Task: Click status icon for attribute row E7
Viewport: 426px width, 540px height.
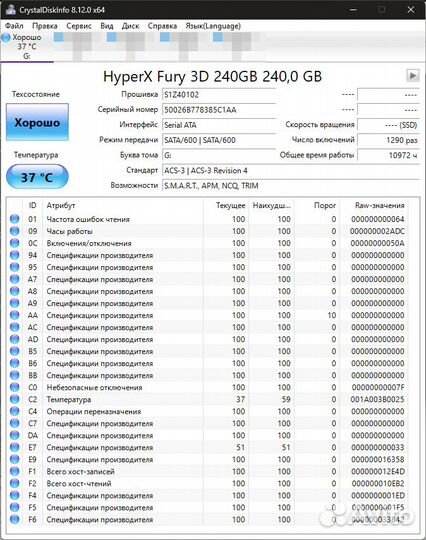Action: [x=14, y=447]
